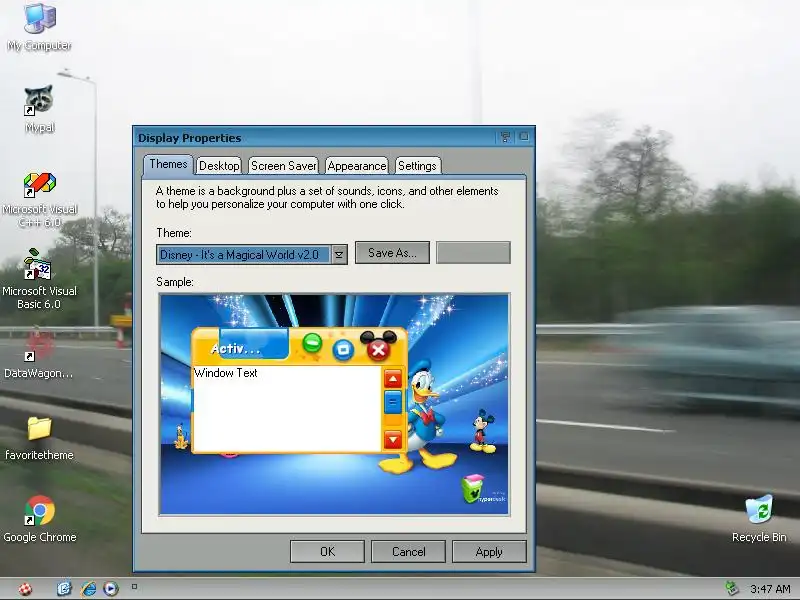The height and width of the screenshot is (600, 800).
Task: Open the DataWagon shortcut icon
Action: pos(39,354)
